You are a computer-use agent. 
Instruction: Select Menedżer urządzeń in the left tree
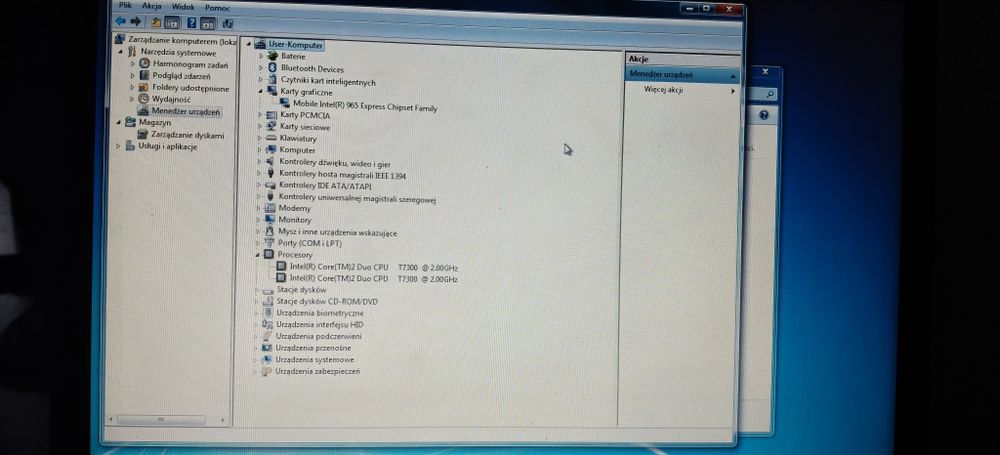click(x=186, y=112)
